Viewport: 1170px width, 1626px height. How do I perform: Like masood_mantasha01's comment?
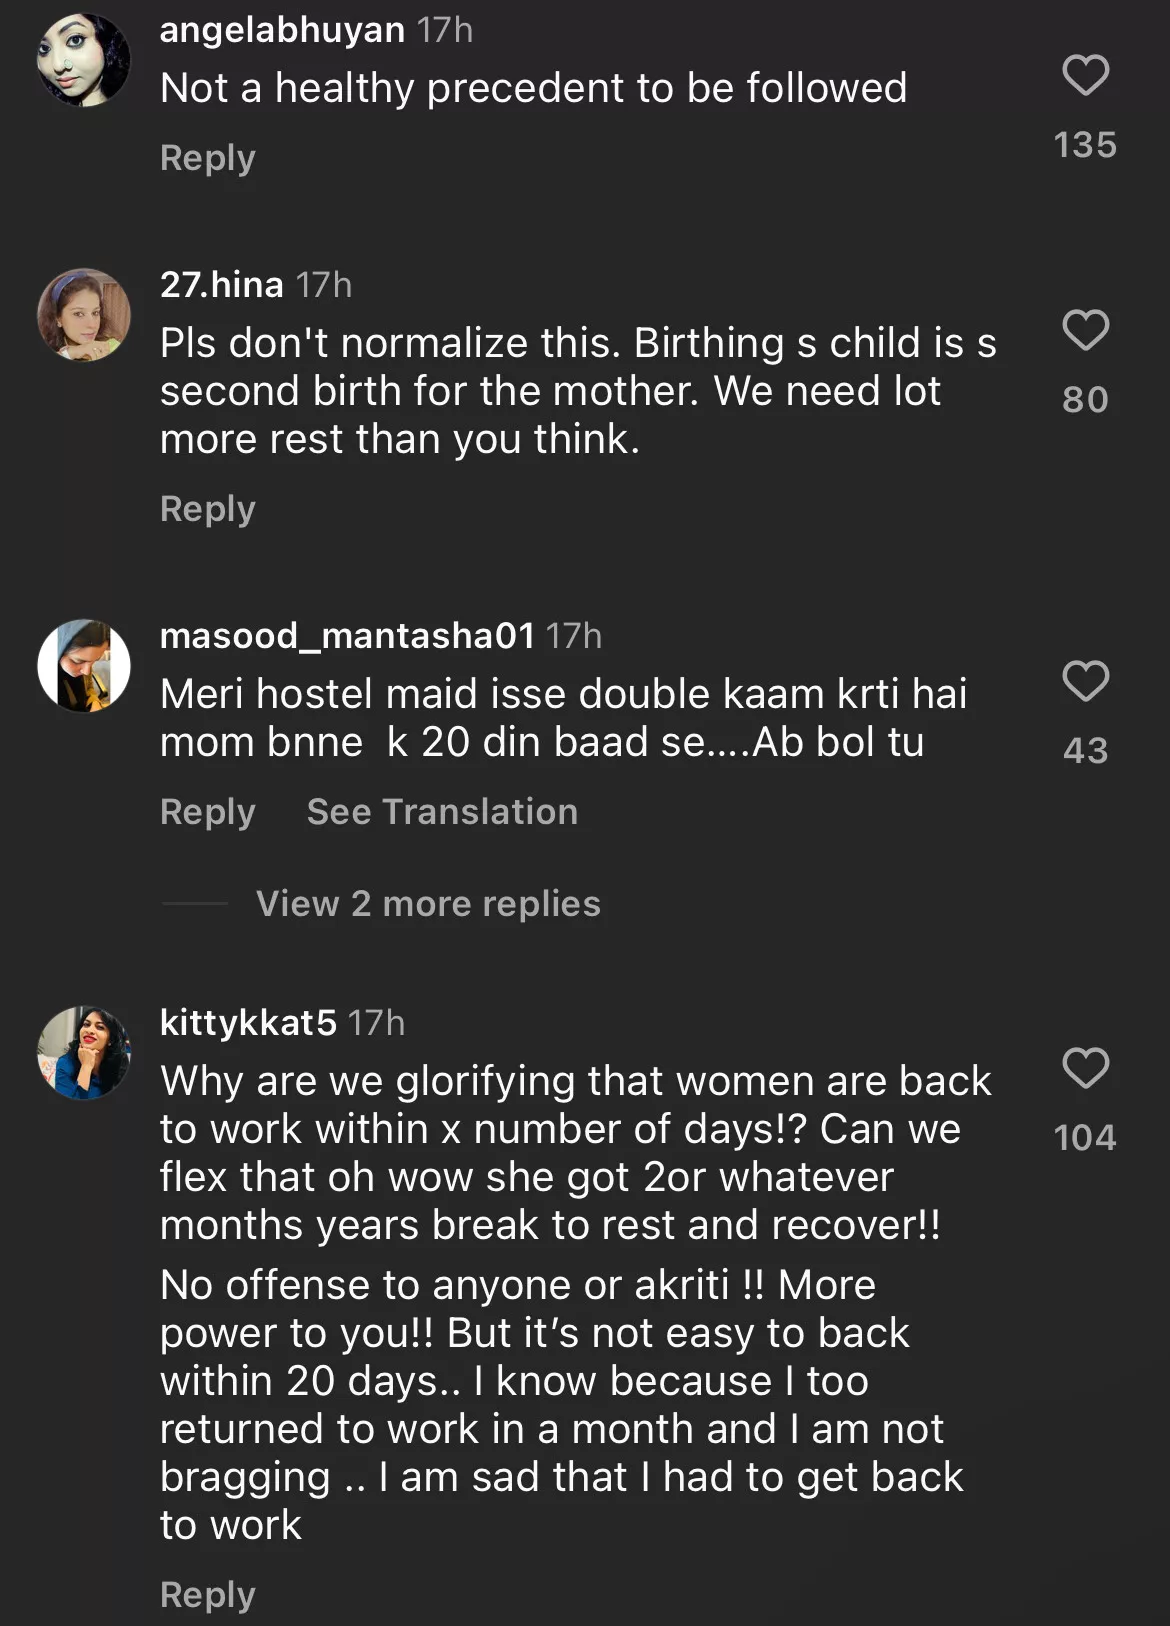(x=1085, y=682)
